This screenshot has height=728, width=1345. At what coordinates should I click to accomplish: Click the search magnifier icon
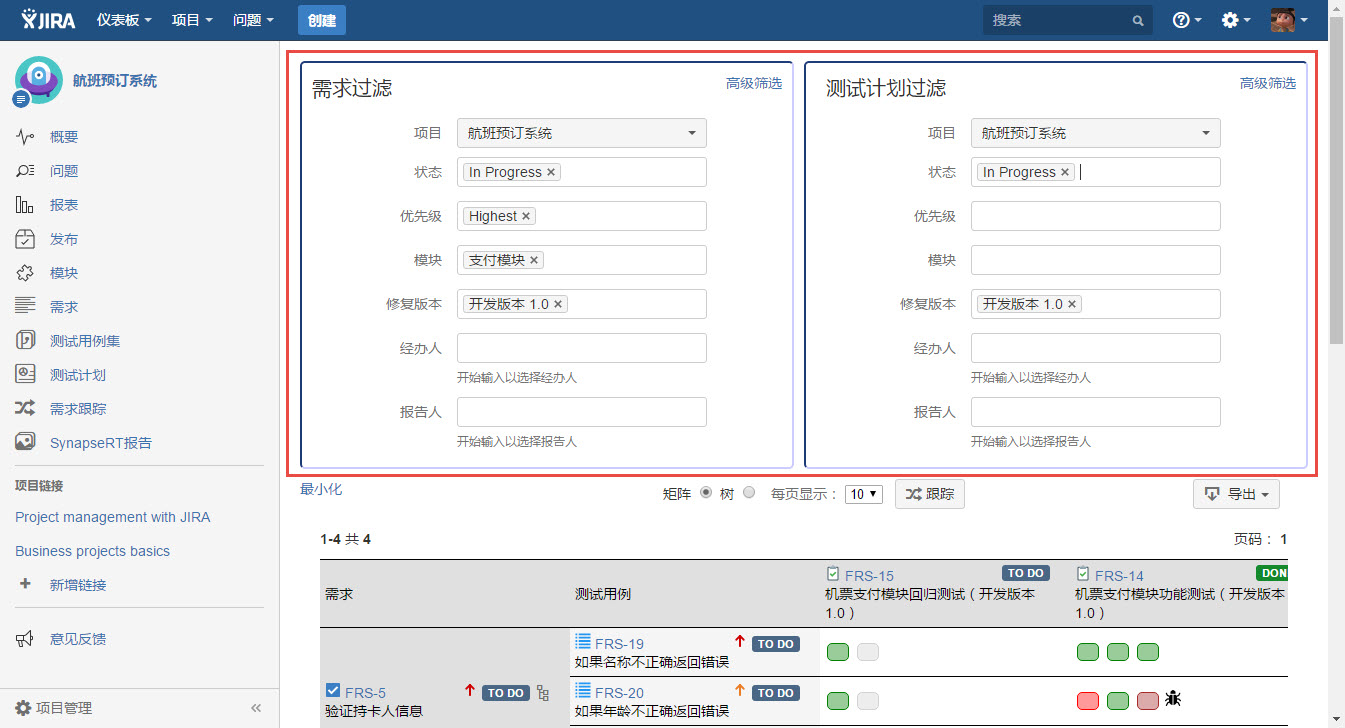(1138, 20)
